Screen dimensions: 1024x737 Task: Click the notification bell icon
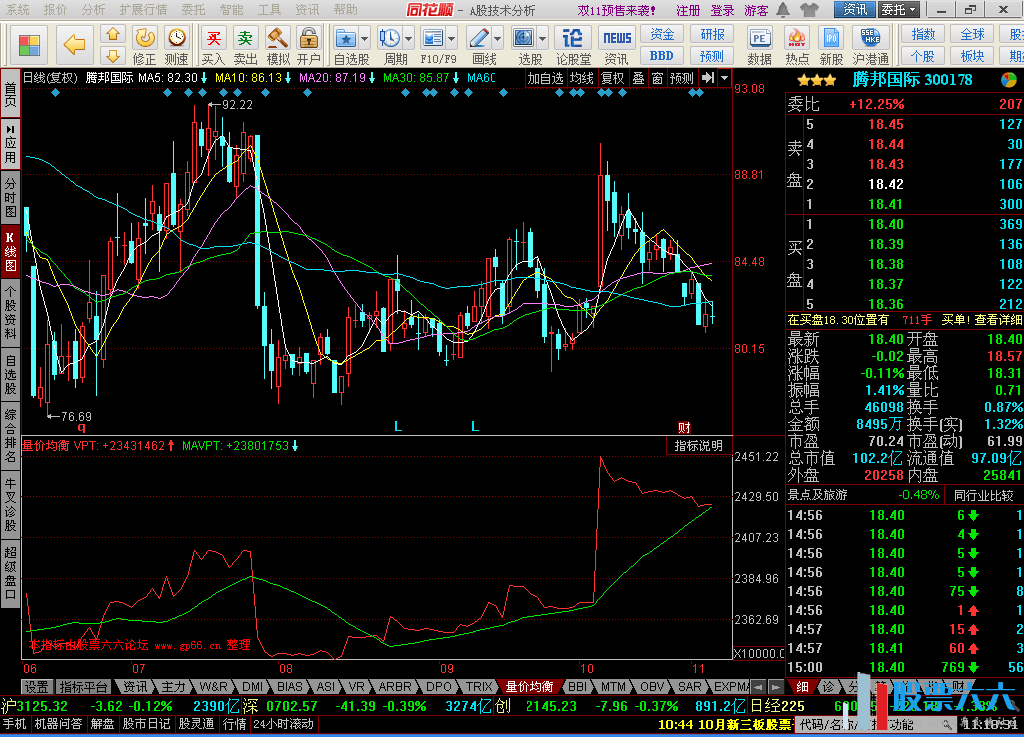tap(783, 10)
